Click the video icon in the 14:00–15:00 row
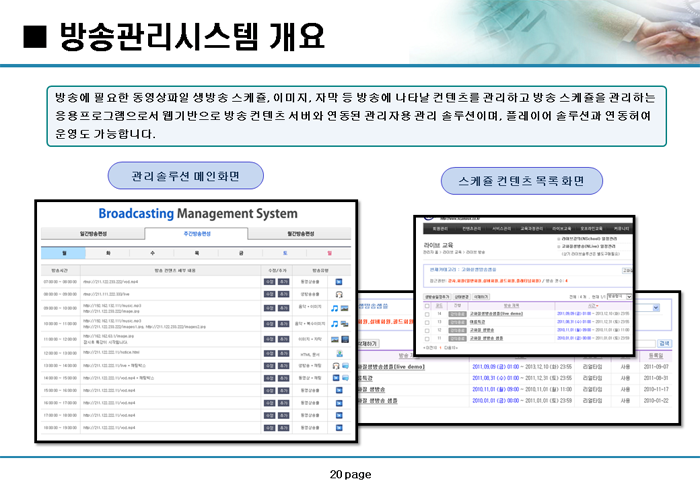This screenshot has width=700, height=485. click(x=336, y=378)
